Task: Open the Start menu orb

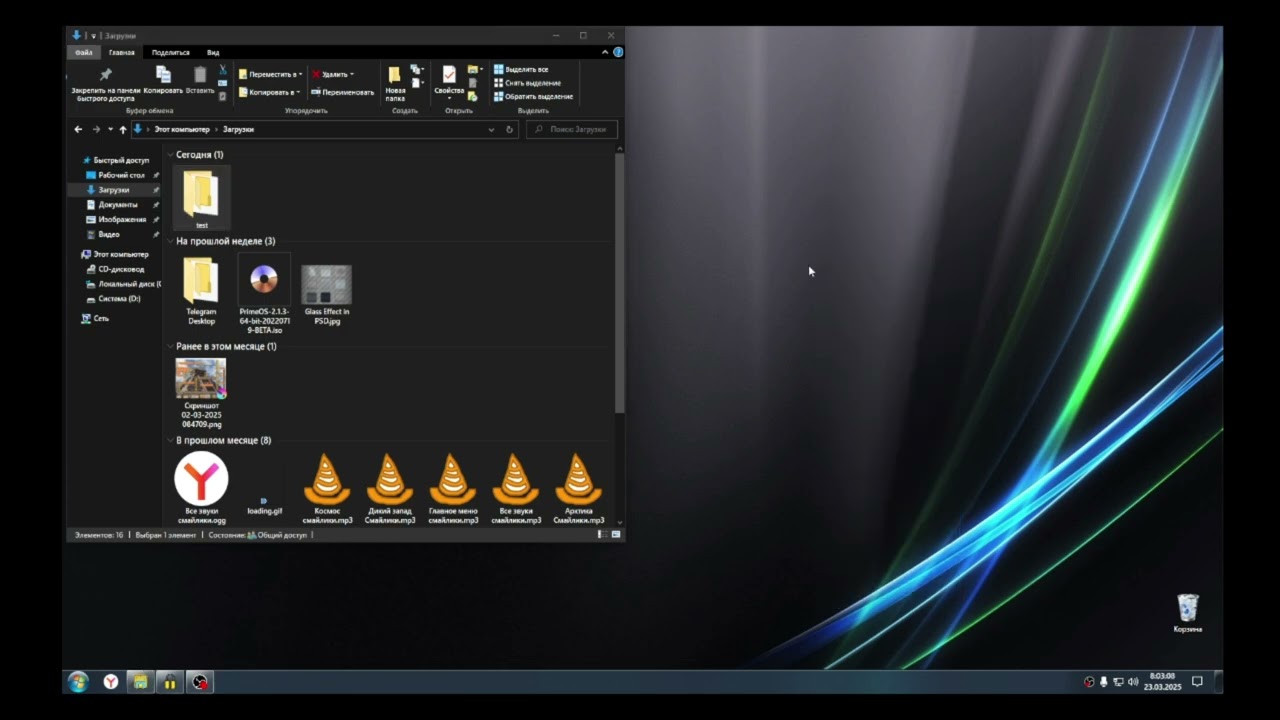Action: click(x=78, y=682)
